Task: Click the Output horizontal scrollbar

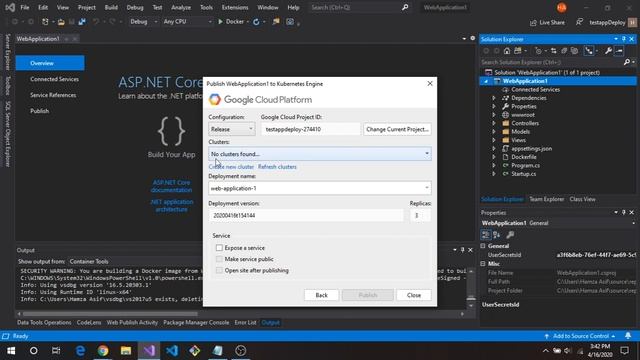Action: pyautogui.click(x=110, y=314)
